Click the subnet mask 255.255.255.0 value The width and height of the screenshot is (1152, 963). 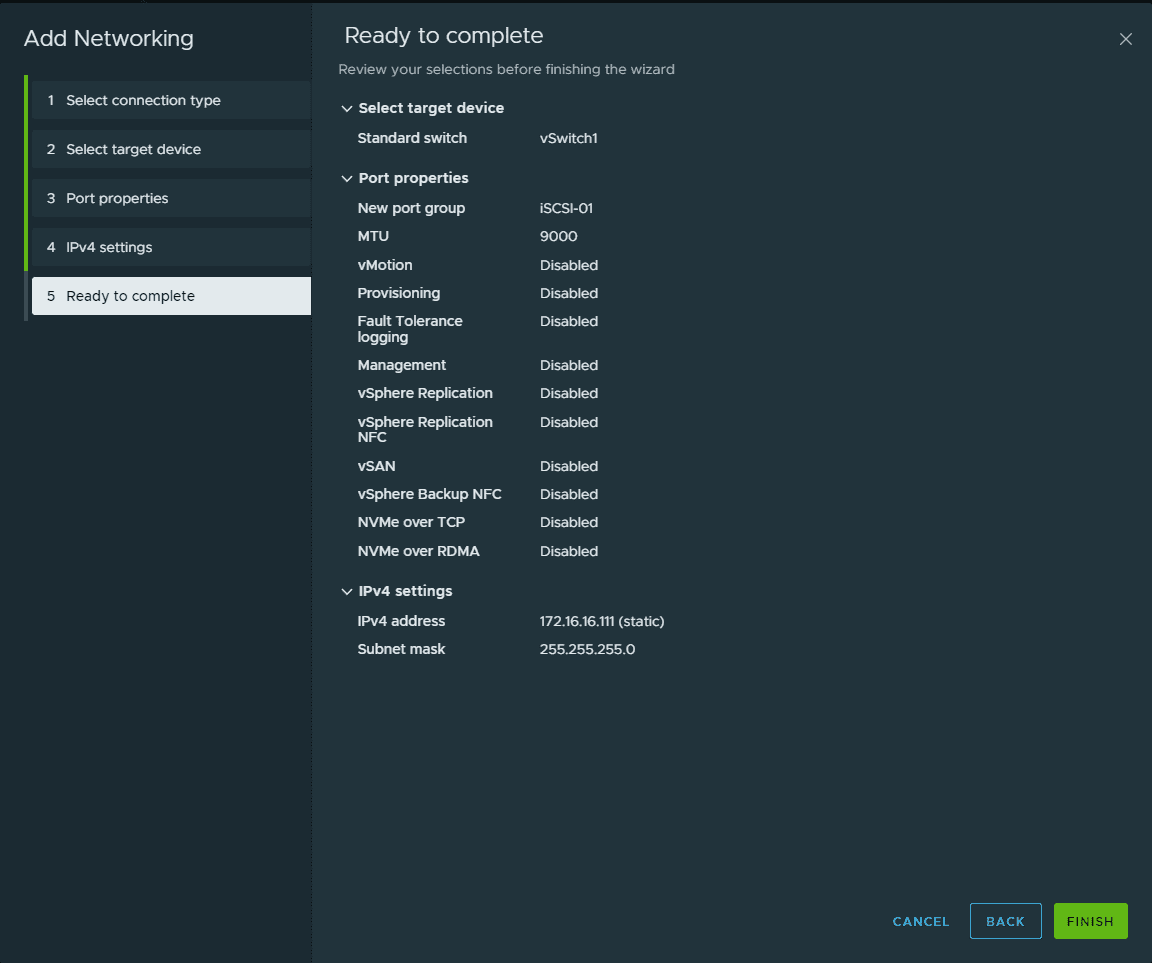coord(587,649)
